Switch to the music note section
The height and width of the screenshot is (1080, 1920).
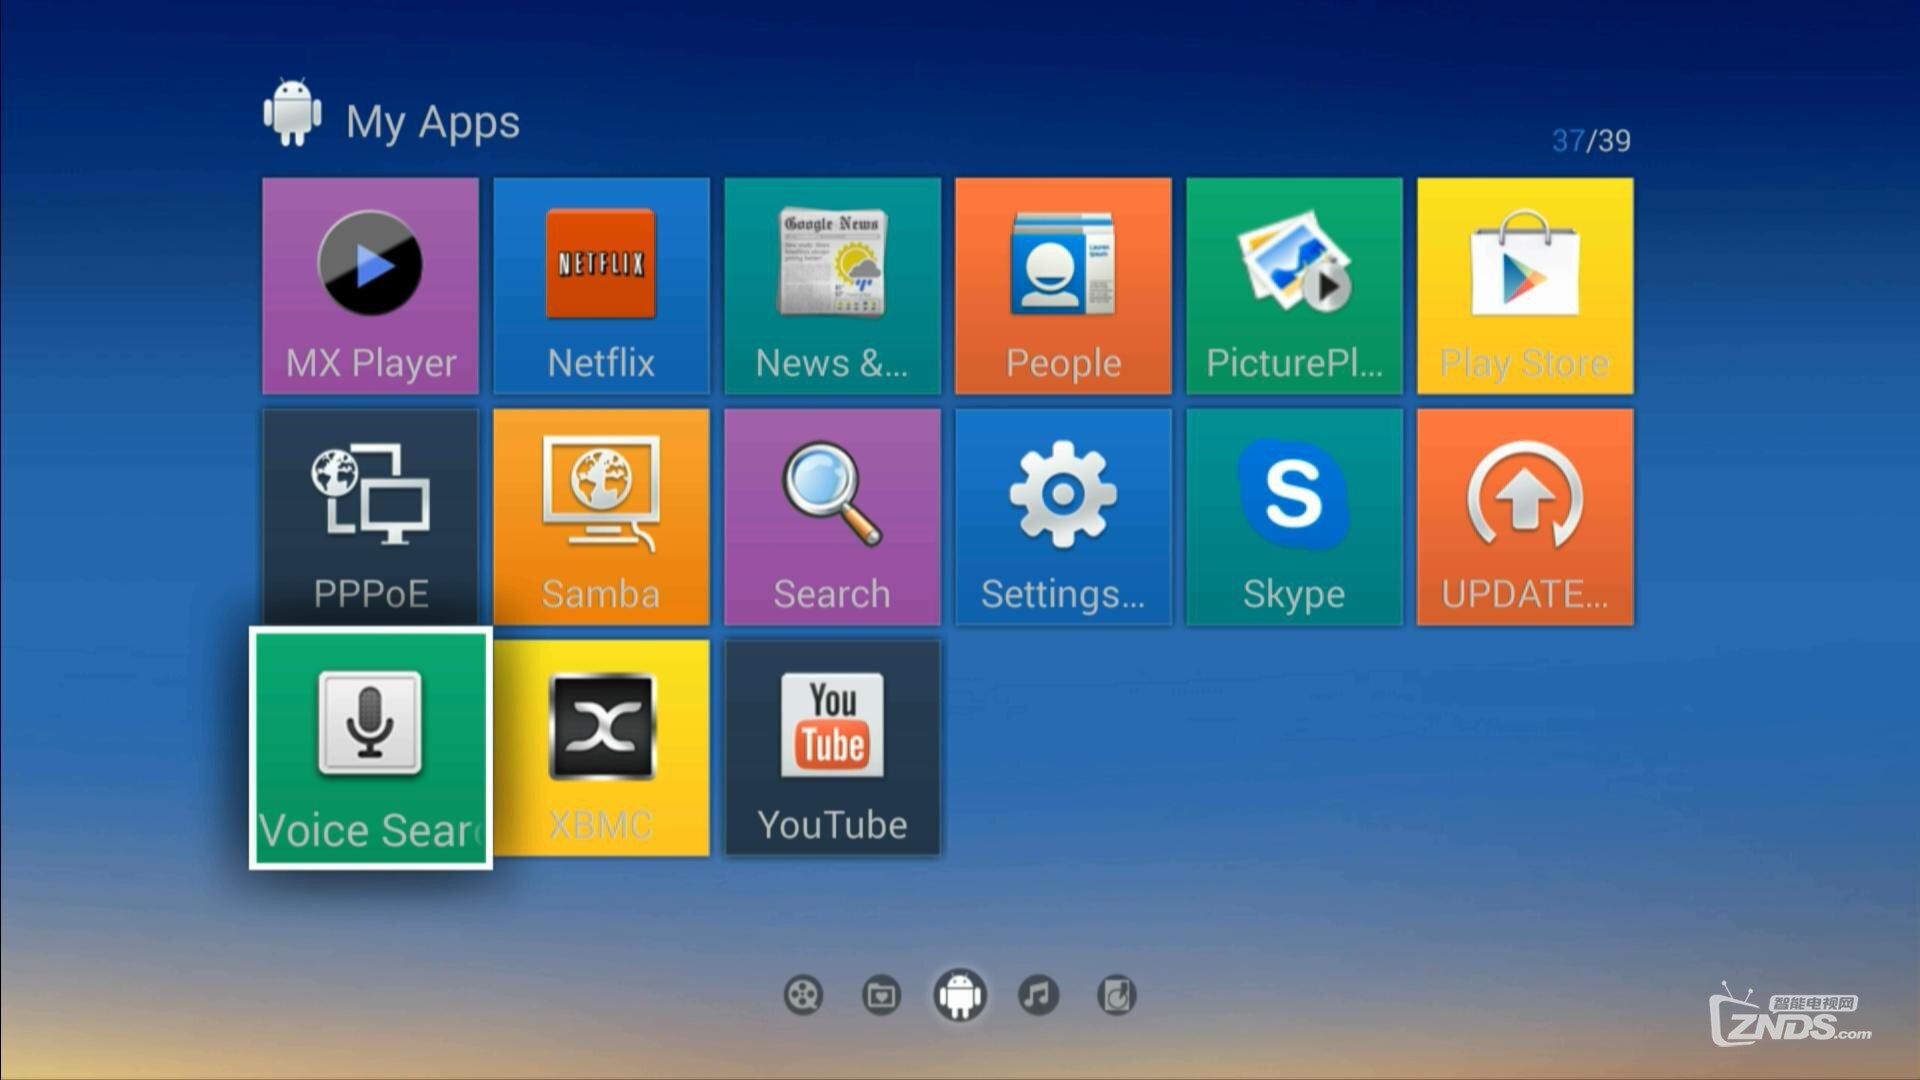(1038, 995)
